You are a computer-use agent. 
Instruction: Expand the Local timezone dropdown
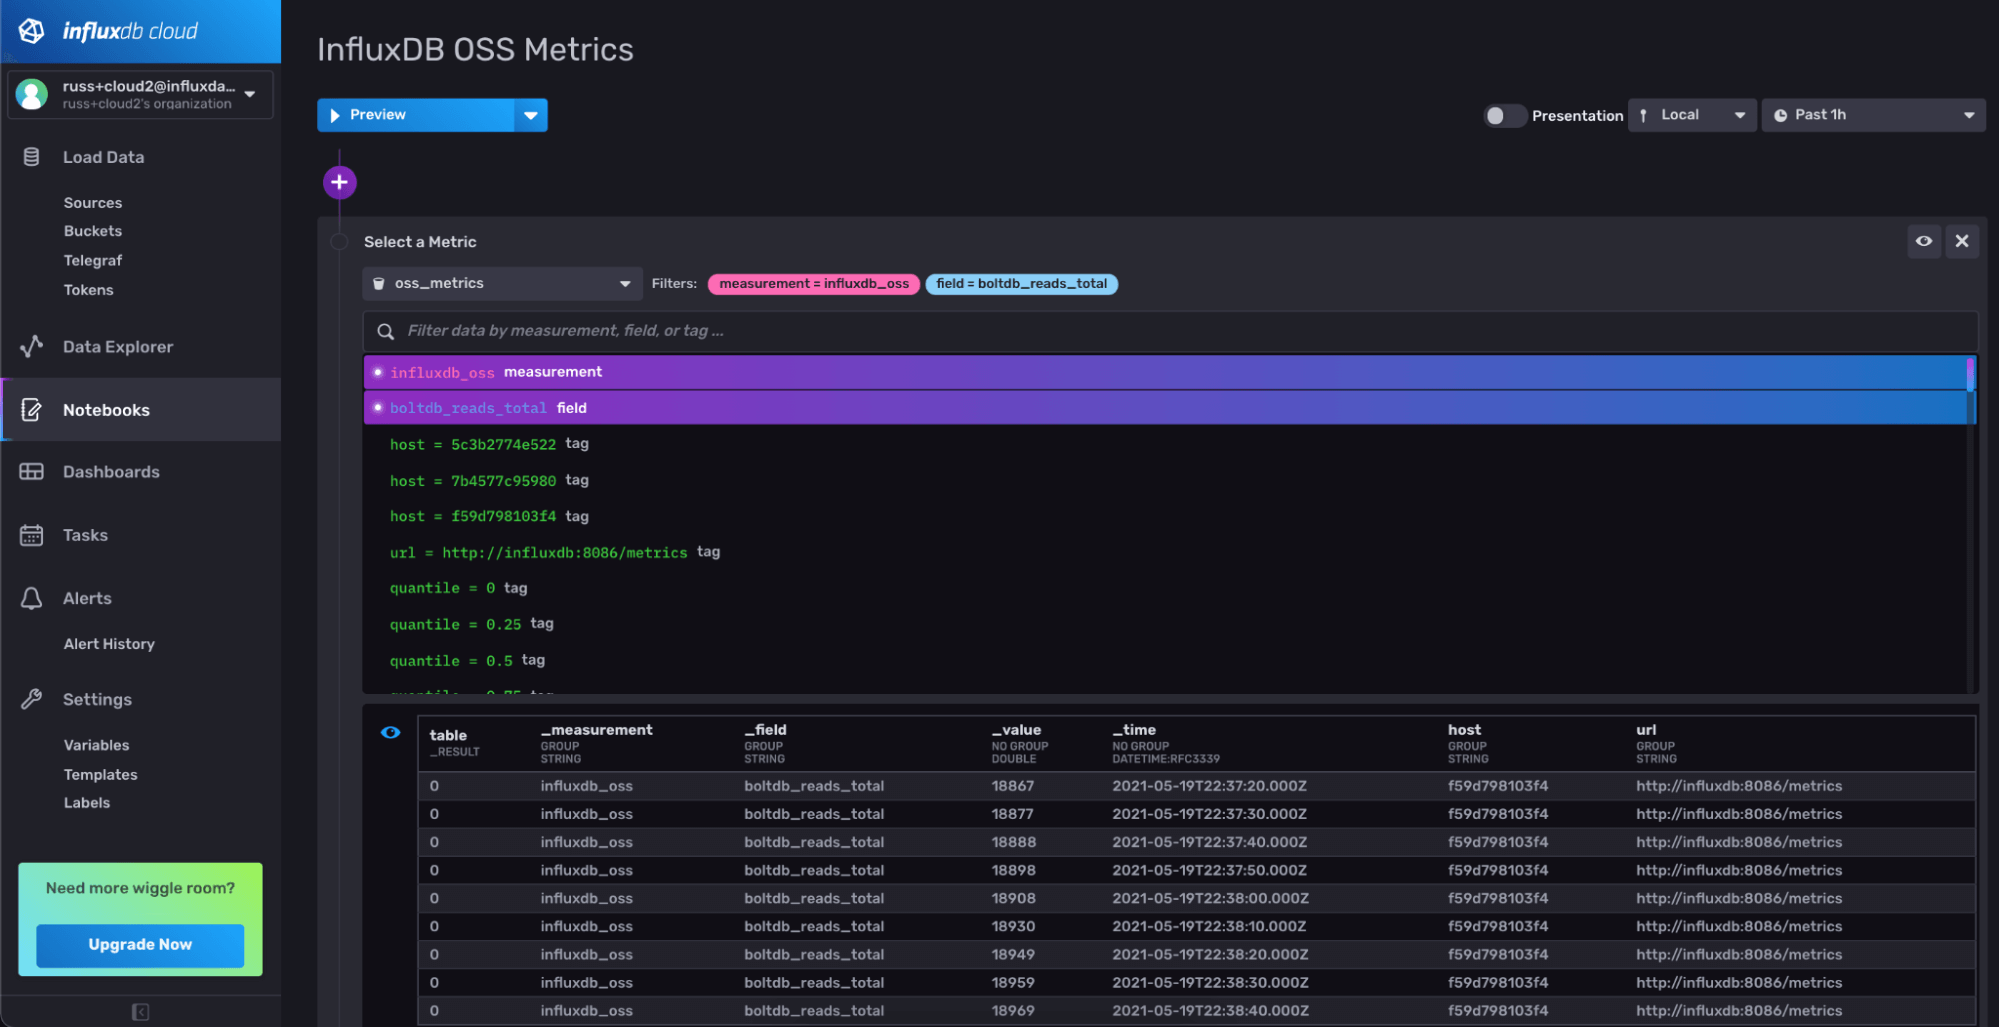[1691, 114]
